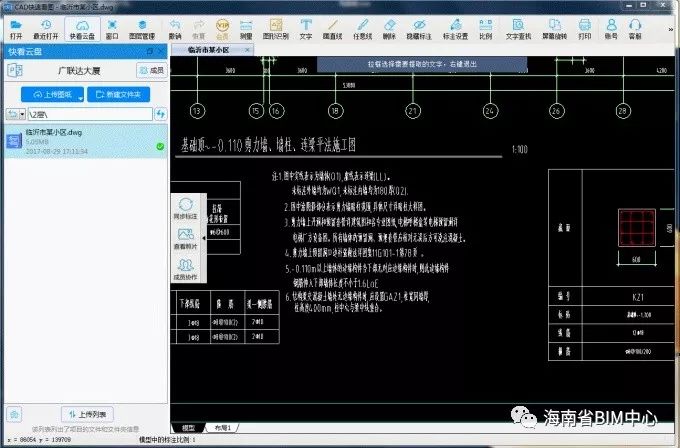The width and height of the screenshot is (680, 448).
Task: Select the 图形识别 shape recognition tool
Action: point(276,29)
